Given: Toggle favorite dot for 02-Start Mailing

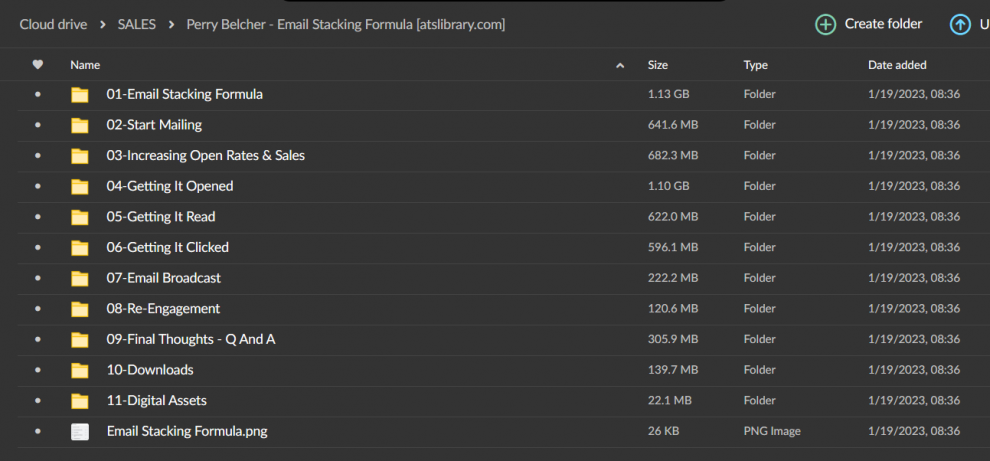Looking at the screenshot, I should pos(38,125).
